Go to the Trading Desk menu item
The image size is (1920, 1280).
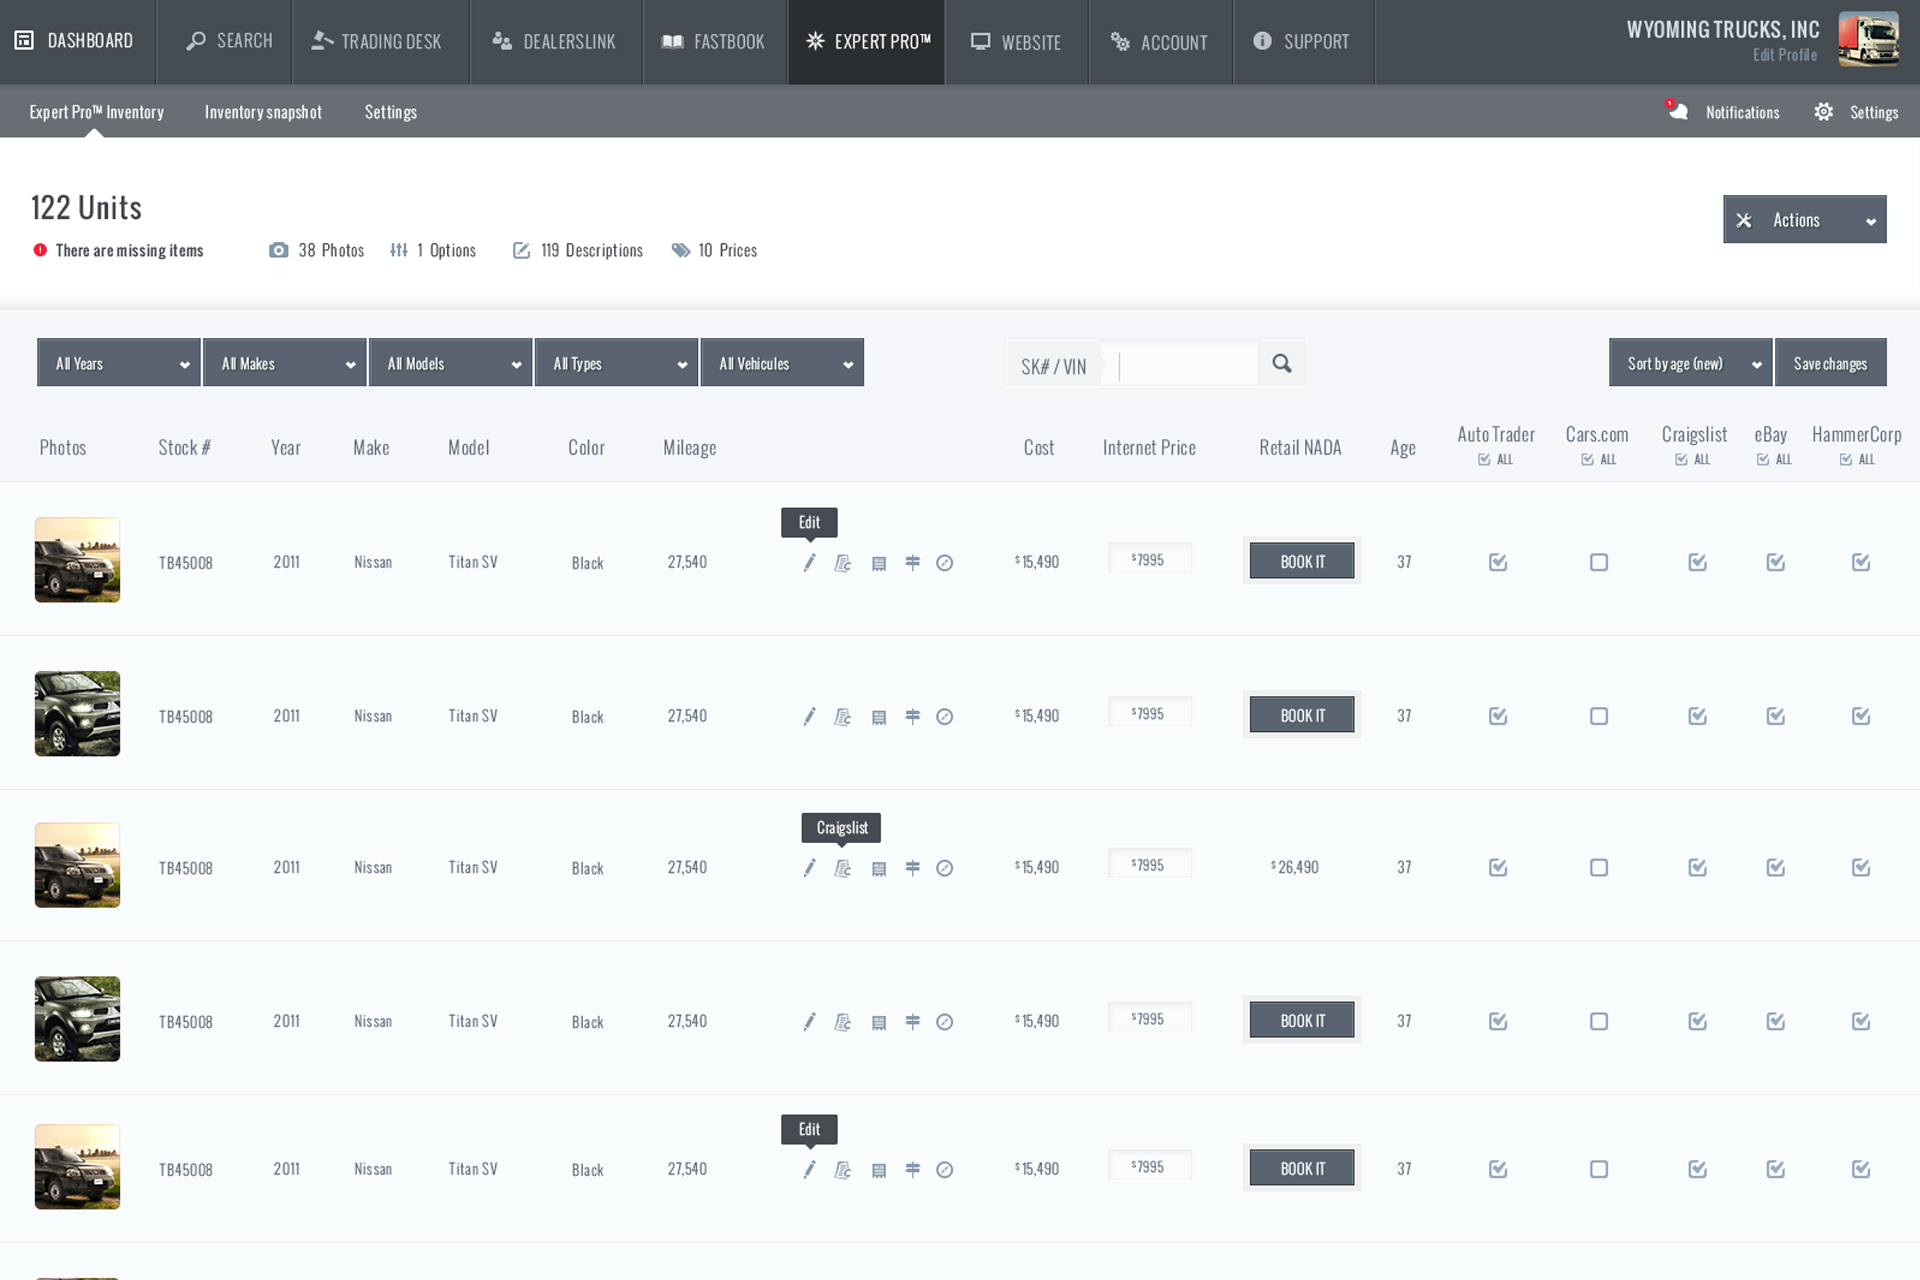[378, 41]
